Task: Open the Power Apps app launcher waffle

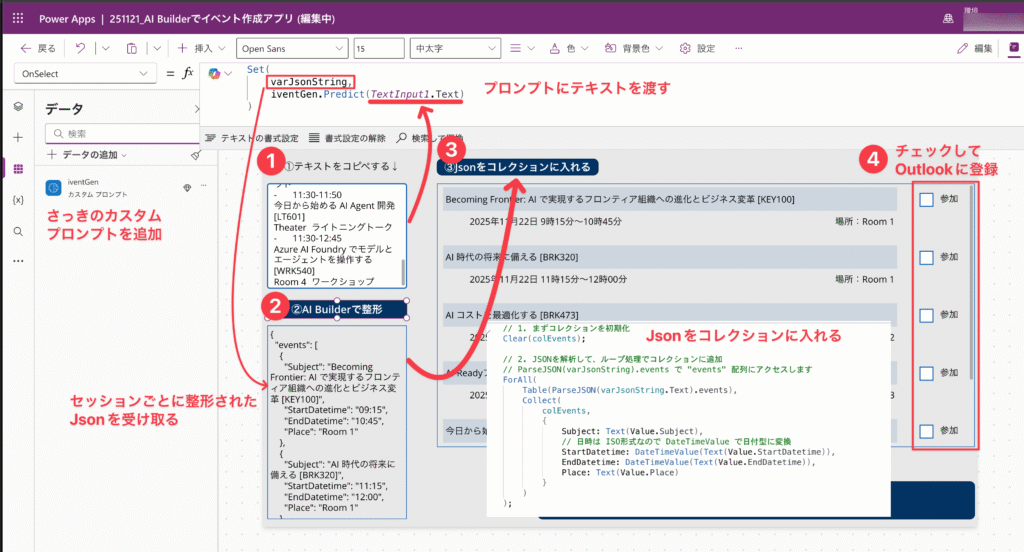Action: [19, 18]
